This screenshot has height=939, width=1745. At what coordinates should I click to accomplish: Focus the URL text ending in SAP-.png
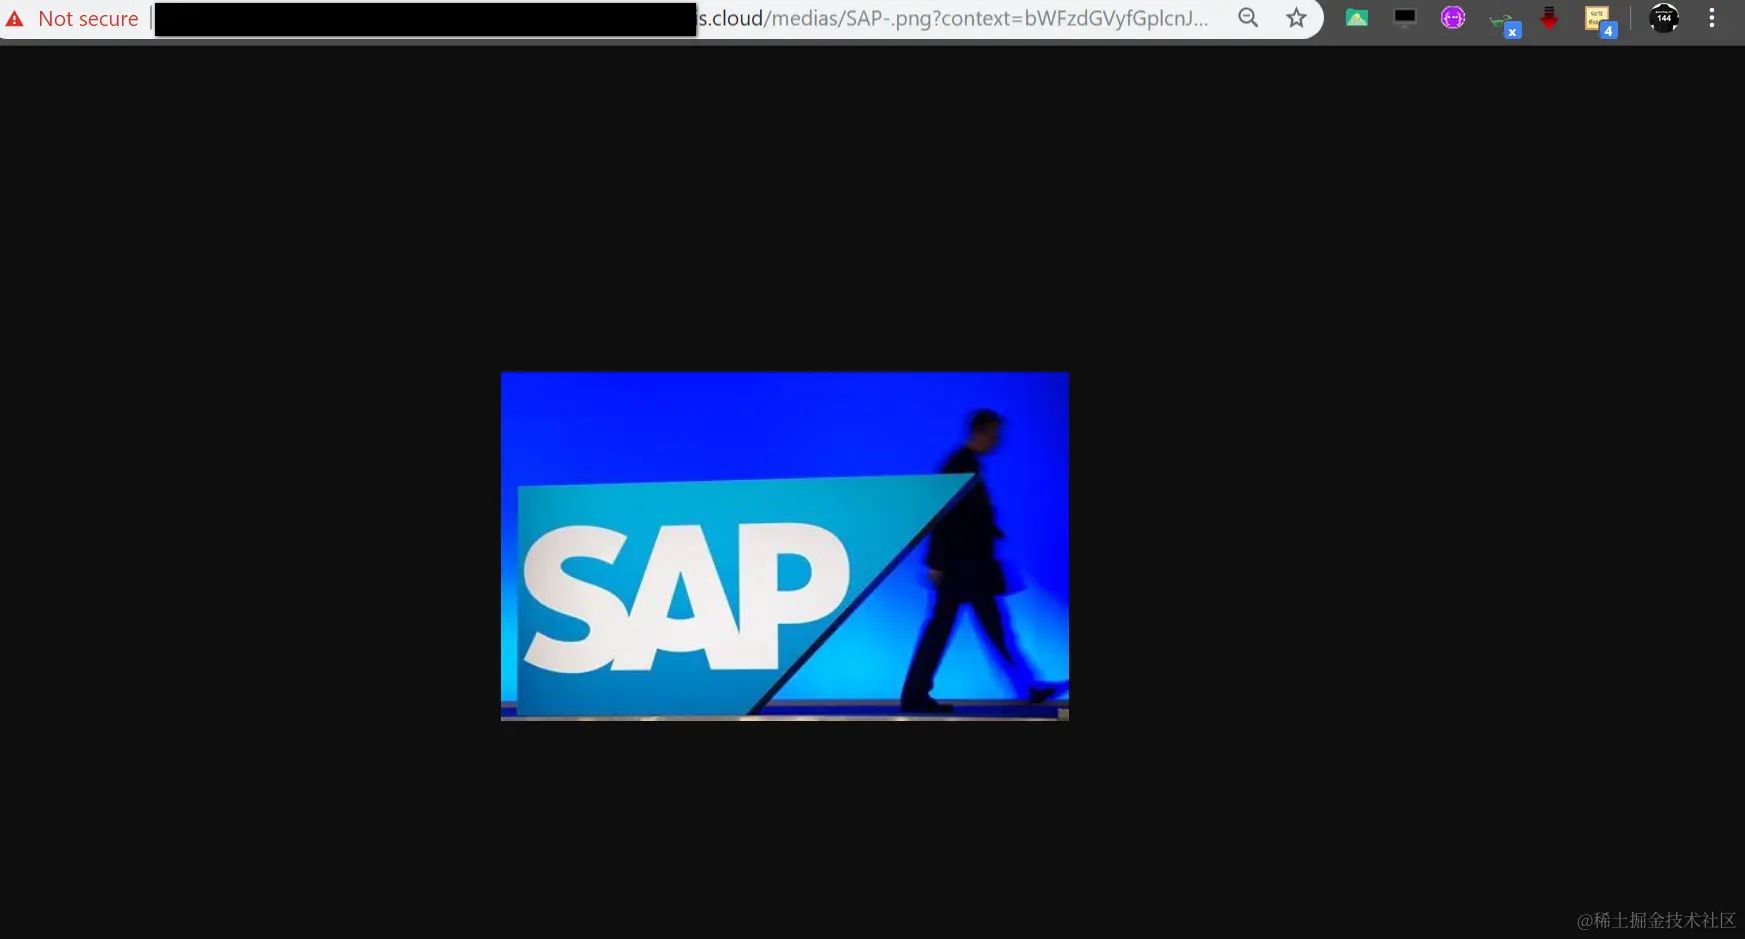tap(953, 18)
